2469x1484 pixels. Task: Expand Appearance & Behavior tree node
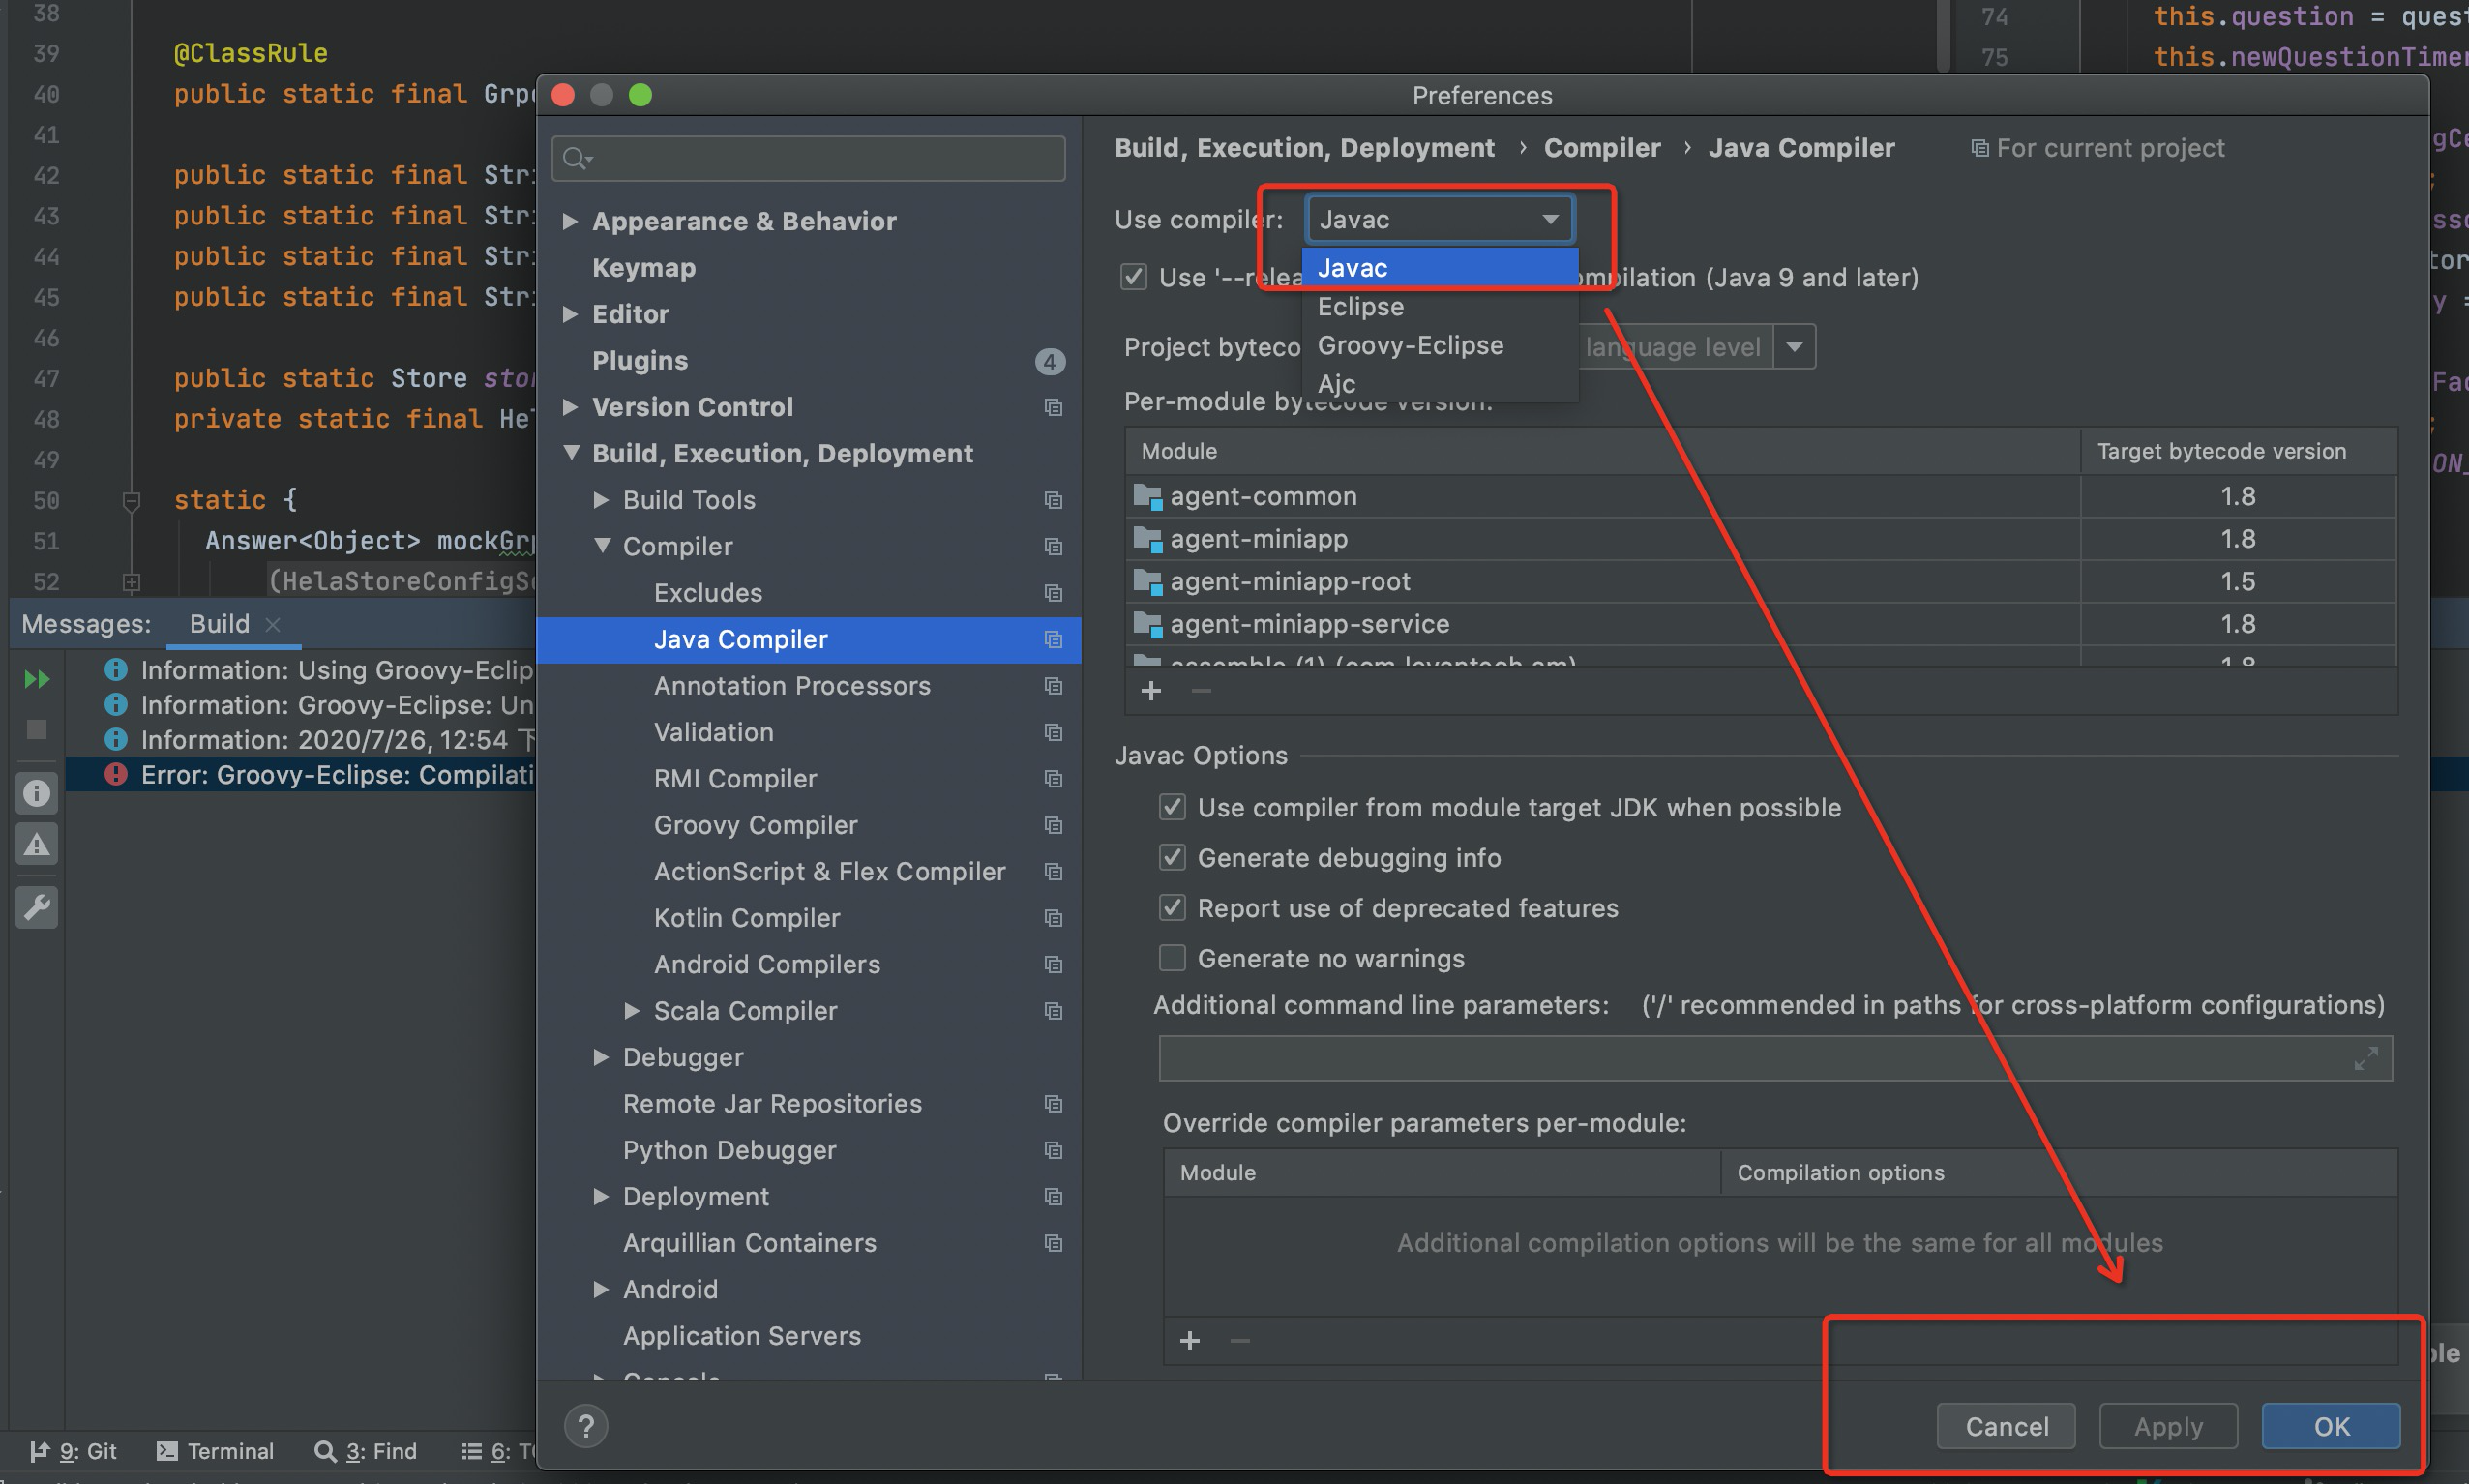click(x=570, y=221)
